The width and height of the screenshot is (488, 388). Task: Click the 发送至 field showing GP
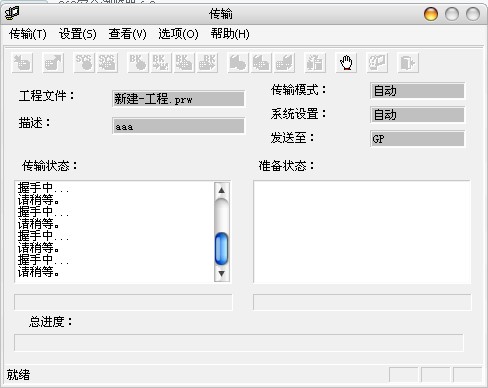coord(417,139)
